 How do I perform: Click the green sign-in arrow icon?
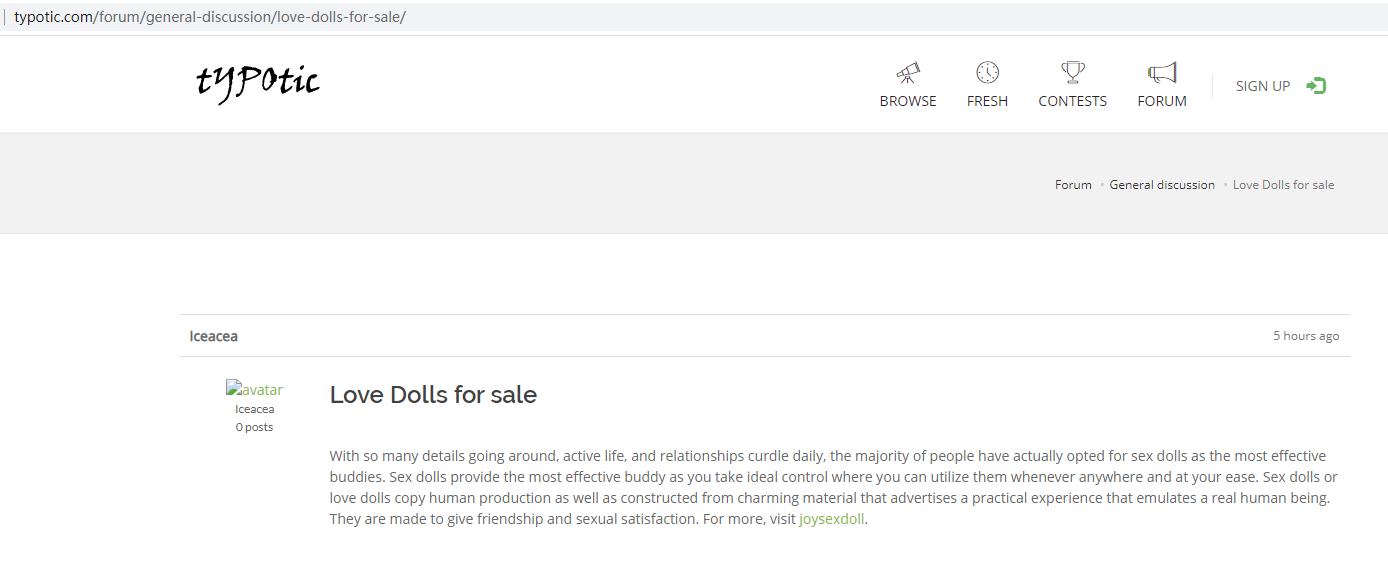[1316, 86]
